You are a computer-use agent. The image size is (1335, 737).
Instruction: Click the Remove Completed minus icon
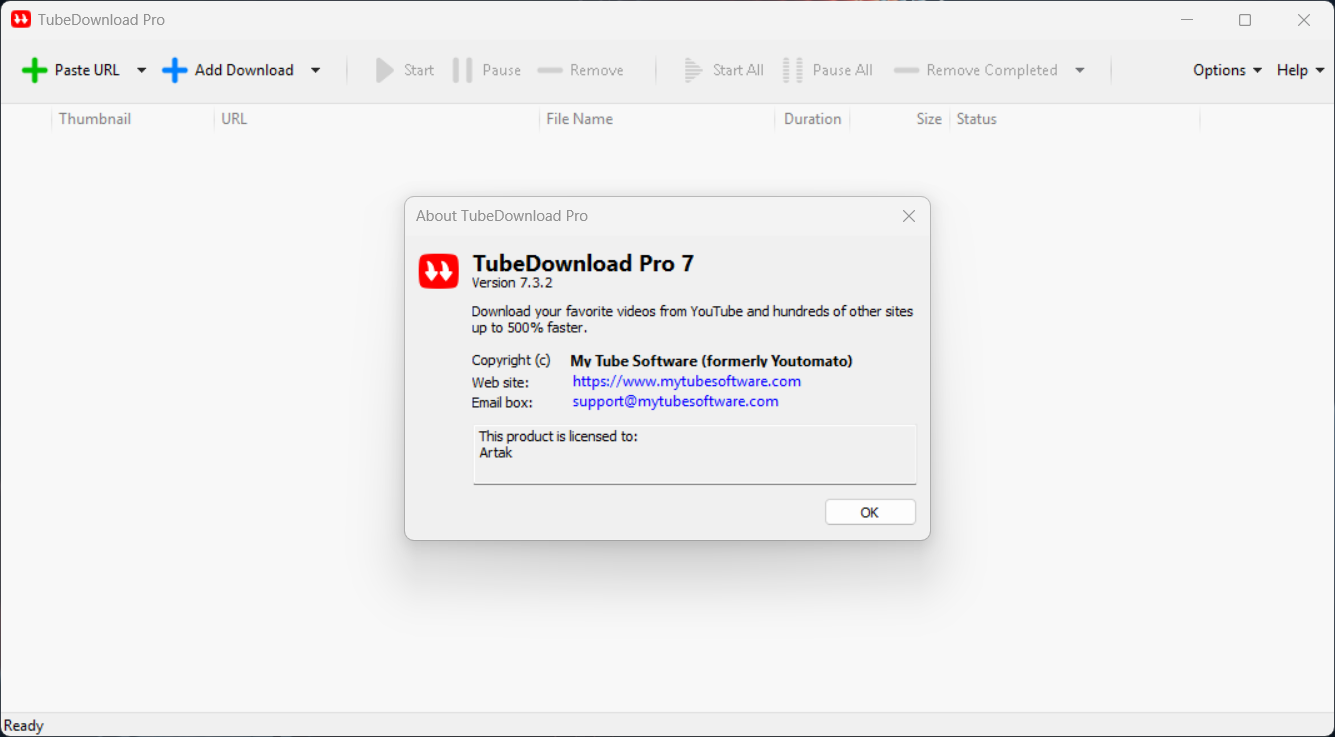click(x=906, y=70)
